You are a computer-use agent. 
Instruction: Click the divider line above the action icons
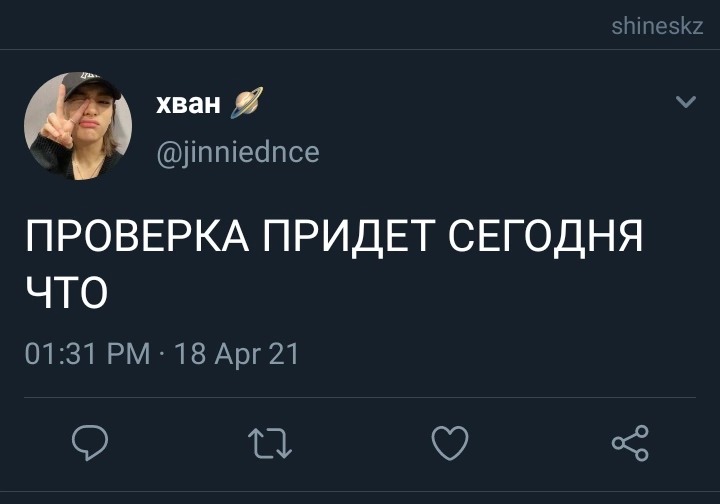tap(360, 398)
